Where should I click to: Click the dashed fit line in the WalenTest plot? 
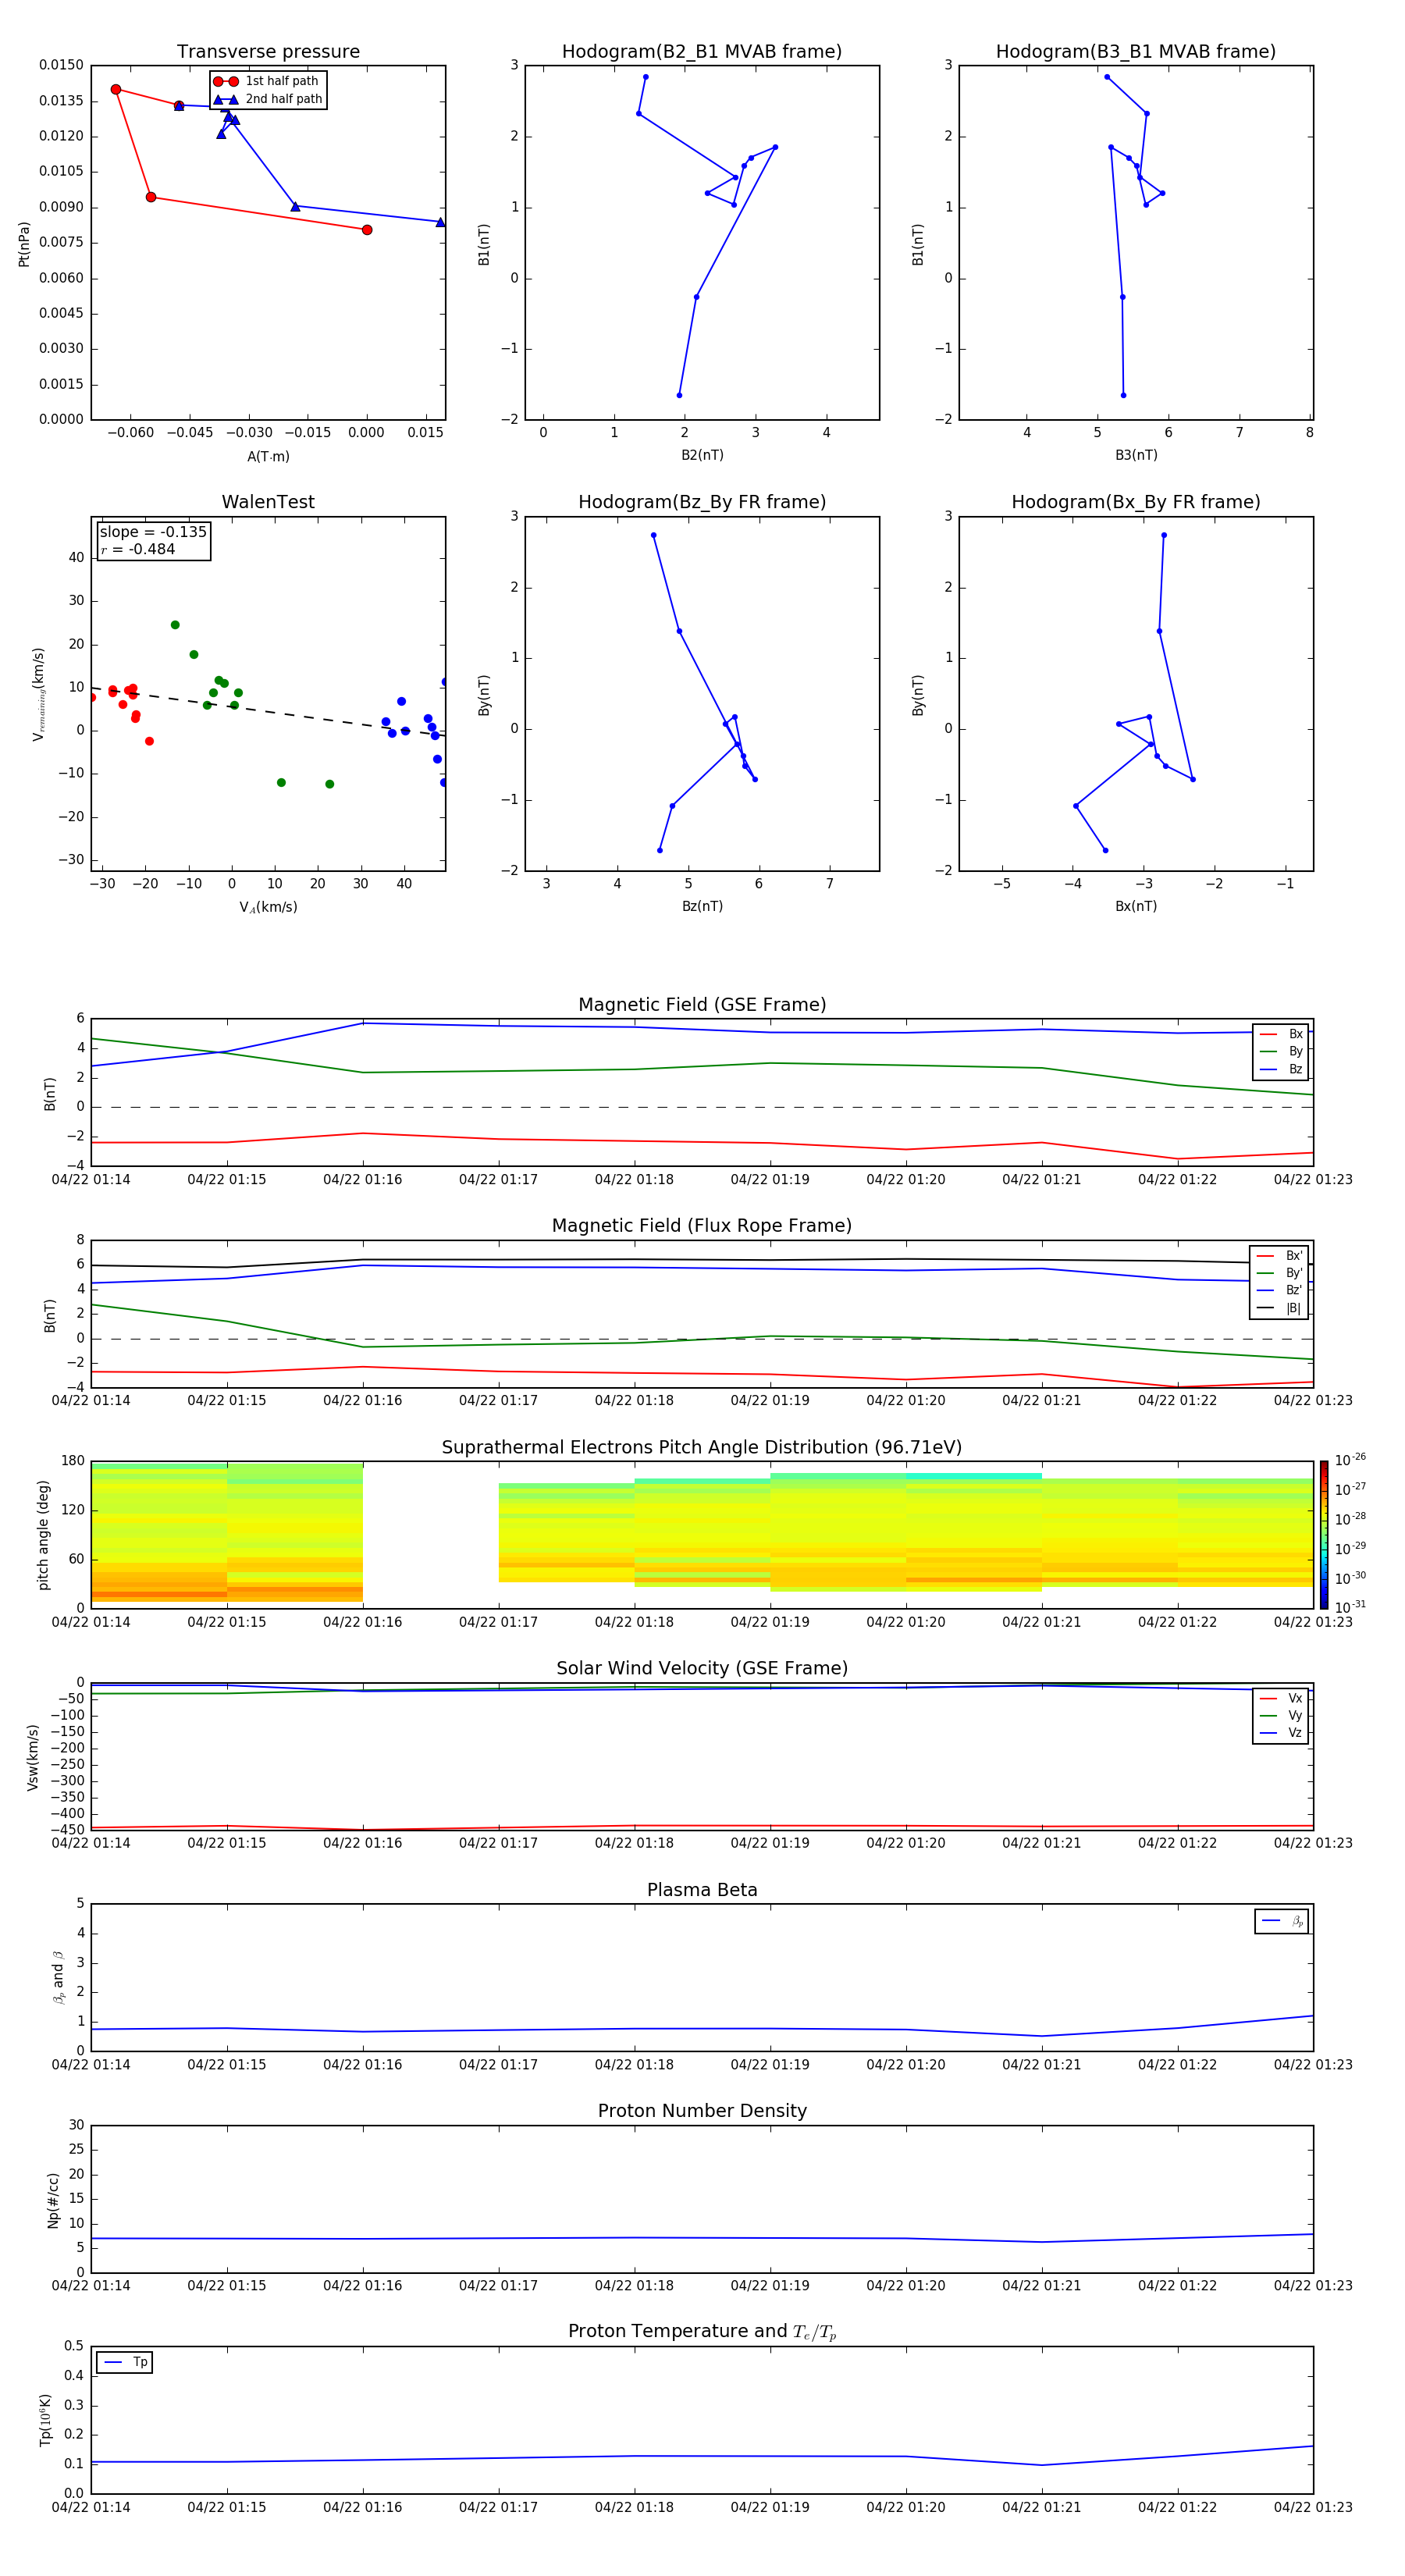click(268, 712)
